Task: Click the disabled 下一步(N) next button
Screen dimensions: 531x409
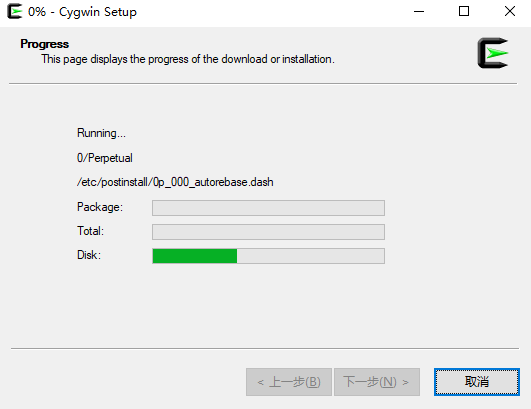Action: (x=377, y=382)
